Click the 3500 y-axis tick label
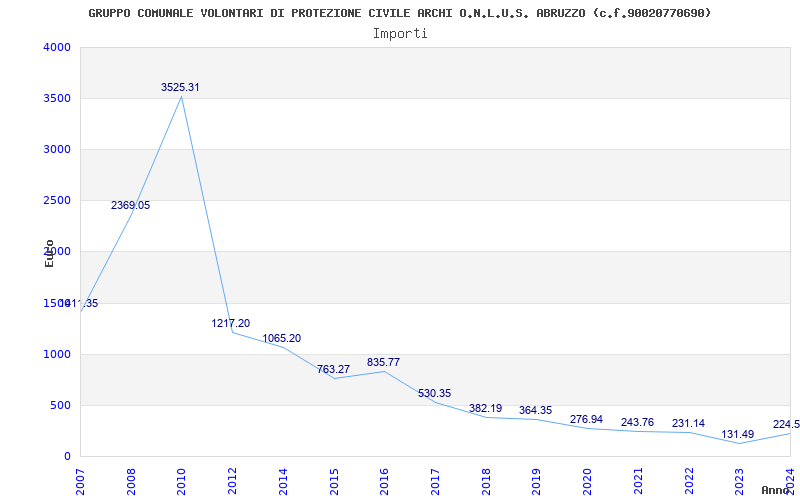The image size is (800, 500). tap(58, 98)
